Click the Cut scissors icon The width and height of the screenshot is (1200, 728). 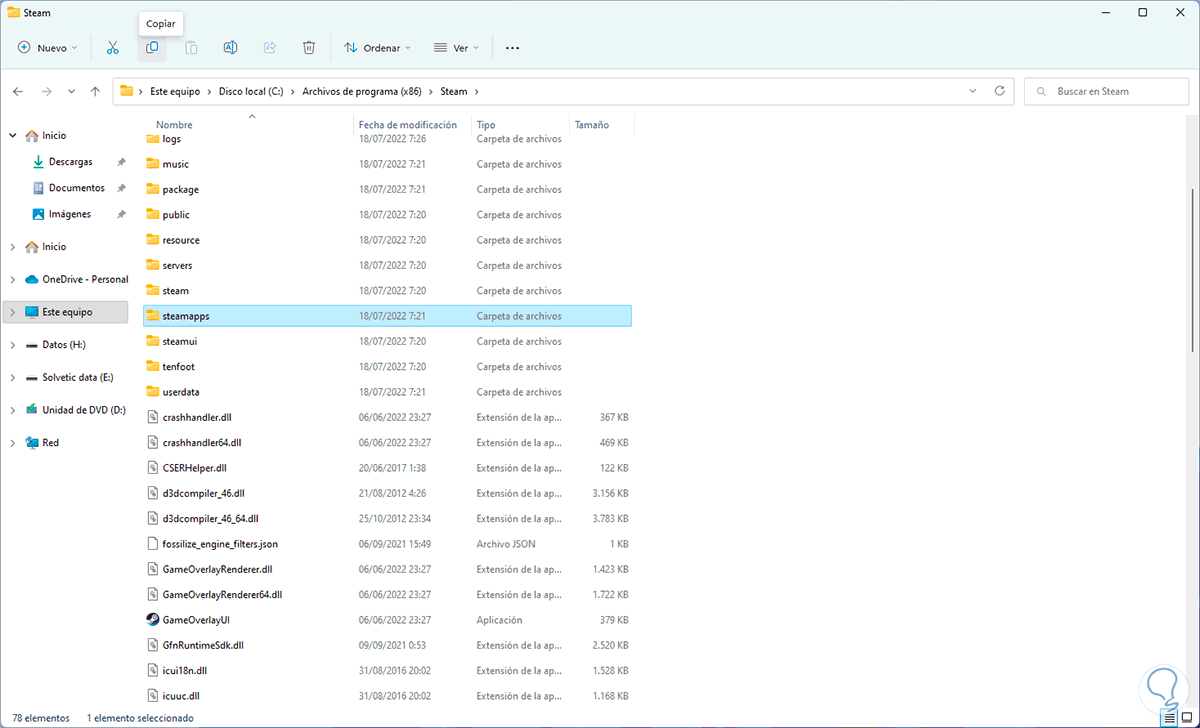(x=112, y=47)
